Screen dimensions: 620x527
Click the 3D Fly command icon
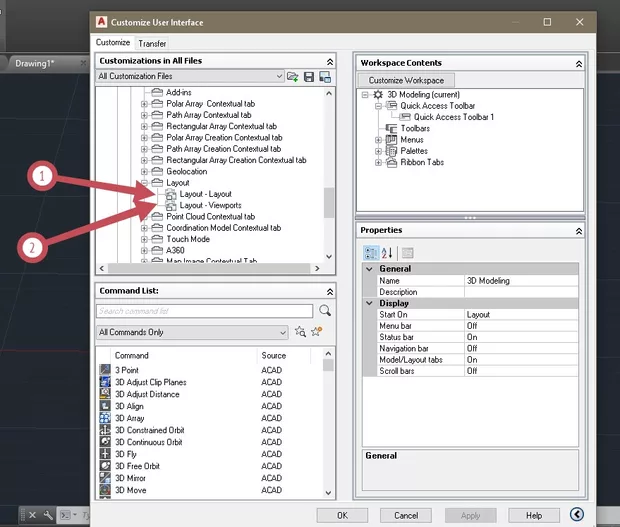pyautogui.click(x=106, y=454)
